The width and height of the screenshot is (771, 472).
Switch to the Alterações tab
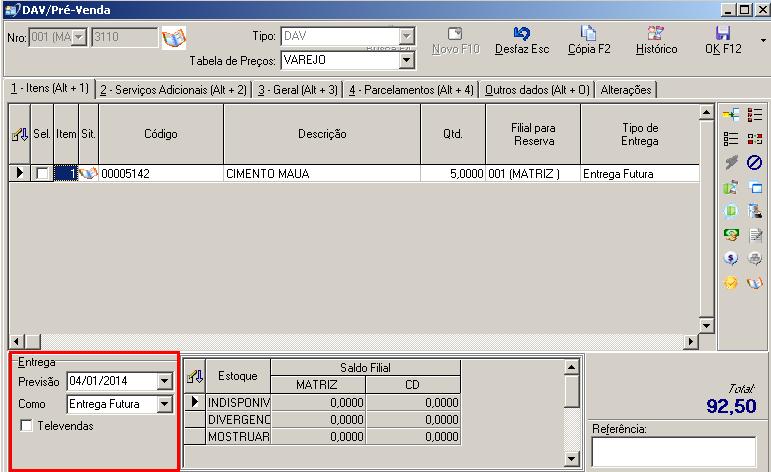point(626,90)
